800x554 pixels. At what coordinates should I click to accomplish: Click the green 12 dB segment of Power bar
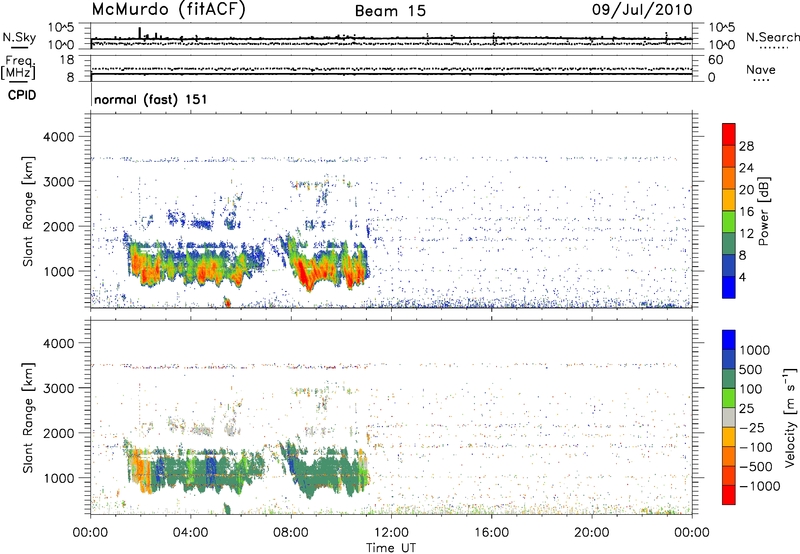pos(729,222)
